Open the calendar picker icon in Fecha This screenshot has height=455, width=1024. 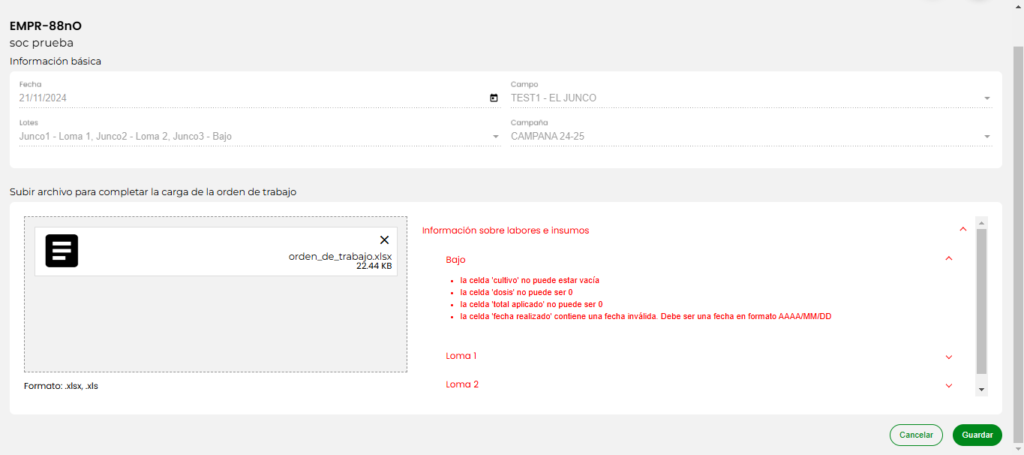(494, 98)
